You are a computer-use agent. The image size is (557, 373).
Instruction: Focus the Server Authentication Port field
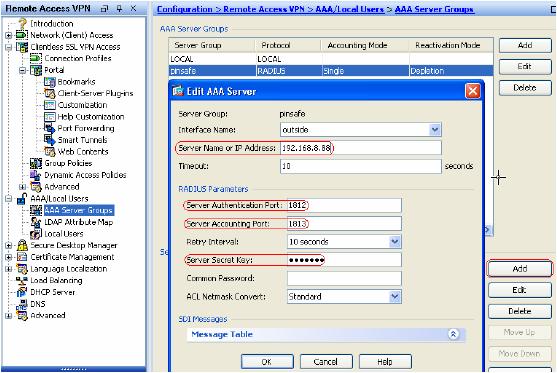[x=344, y=205]
